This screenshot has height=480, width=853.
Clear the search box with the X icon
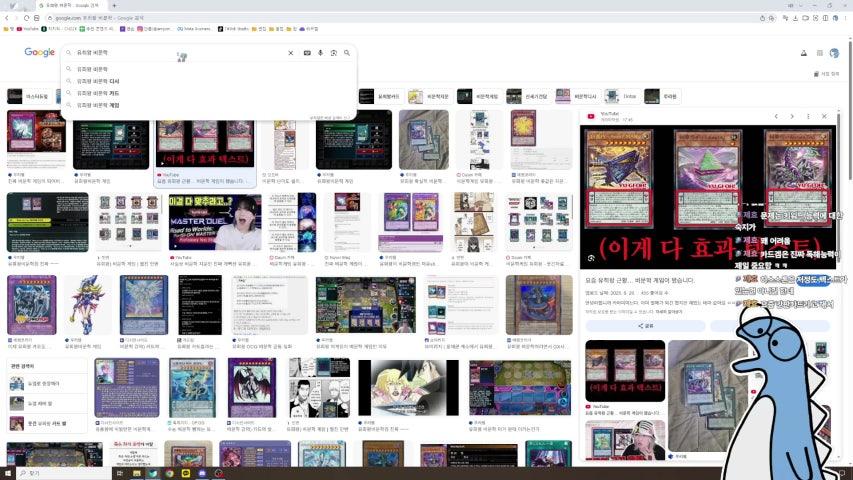click(292, 53)
